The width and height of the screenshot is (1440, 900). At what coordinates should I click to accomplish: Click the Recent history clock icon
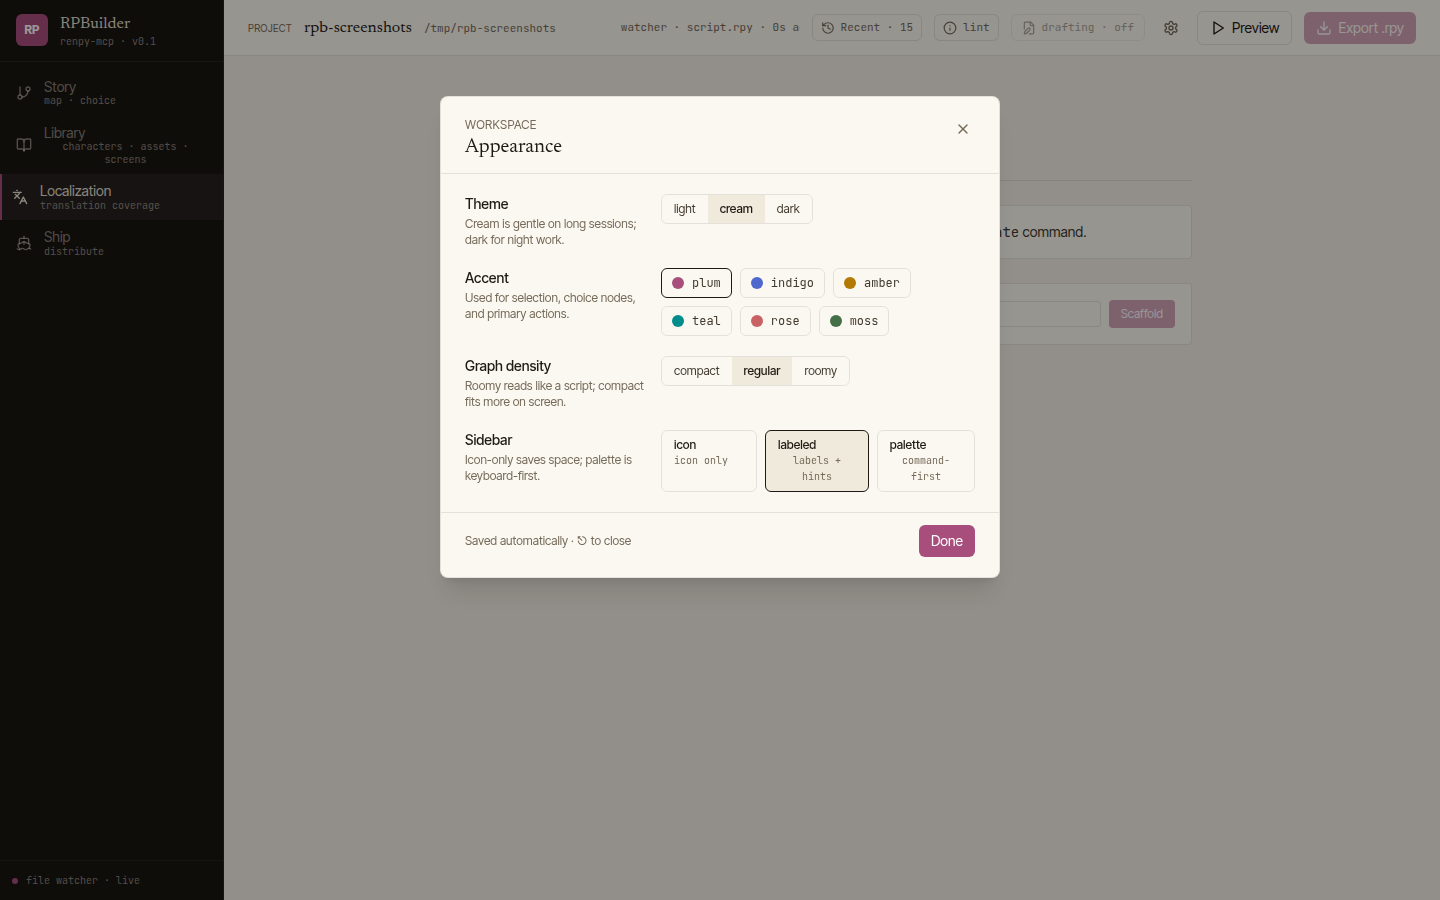pyautogui.click(x=828, y=28)
